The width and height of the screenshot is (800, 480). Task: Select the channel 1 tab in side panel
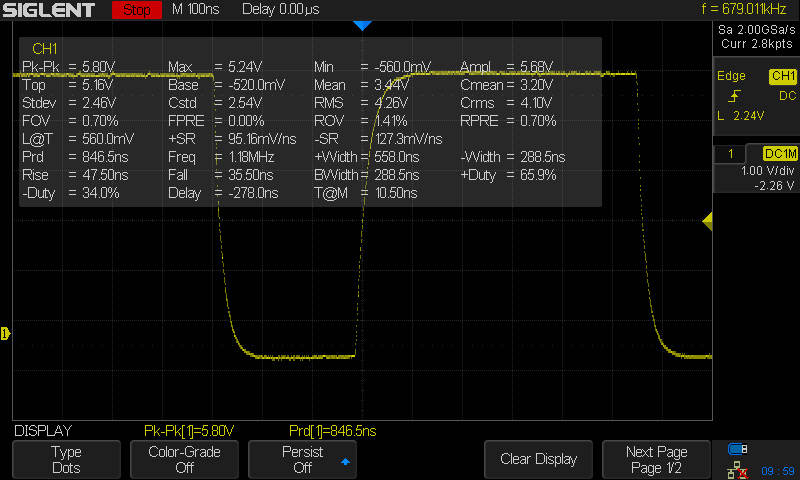[x=732, y=154]
